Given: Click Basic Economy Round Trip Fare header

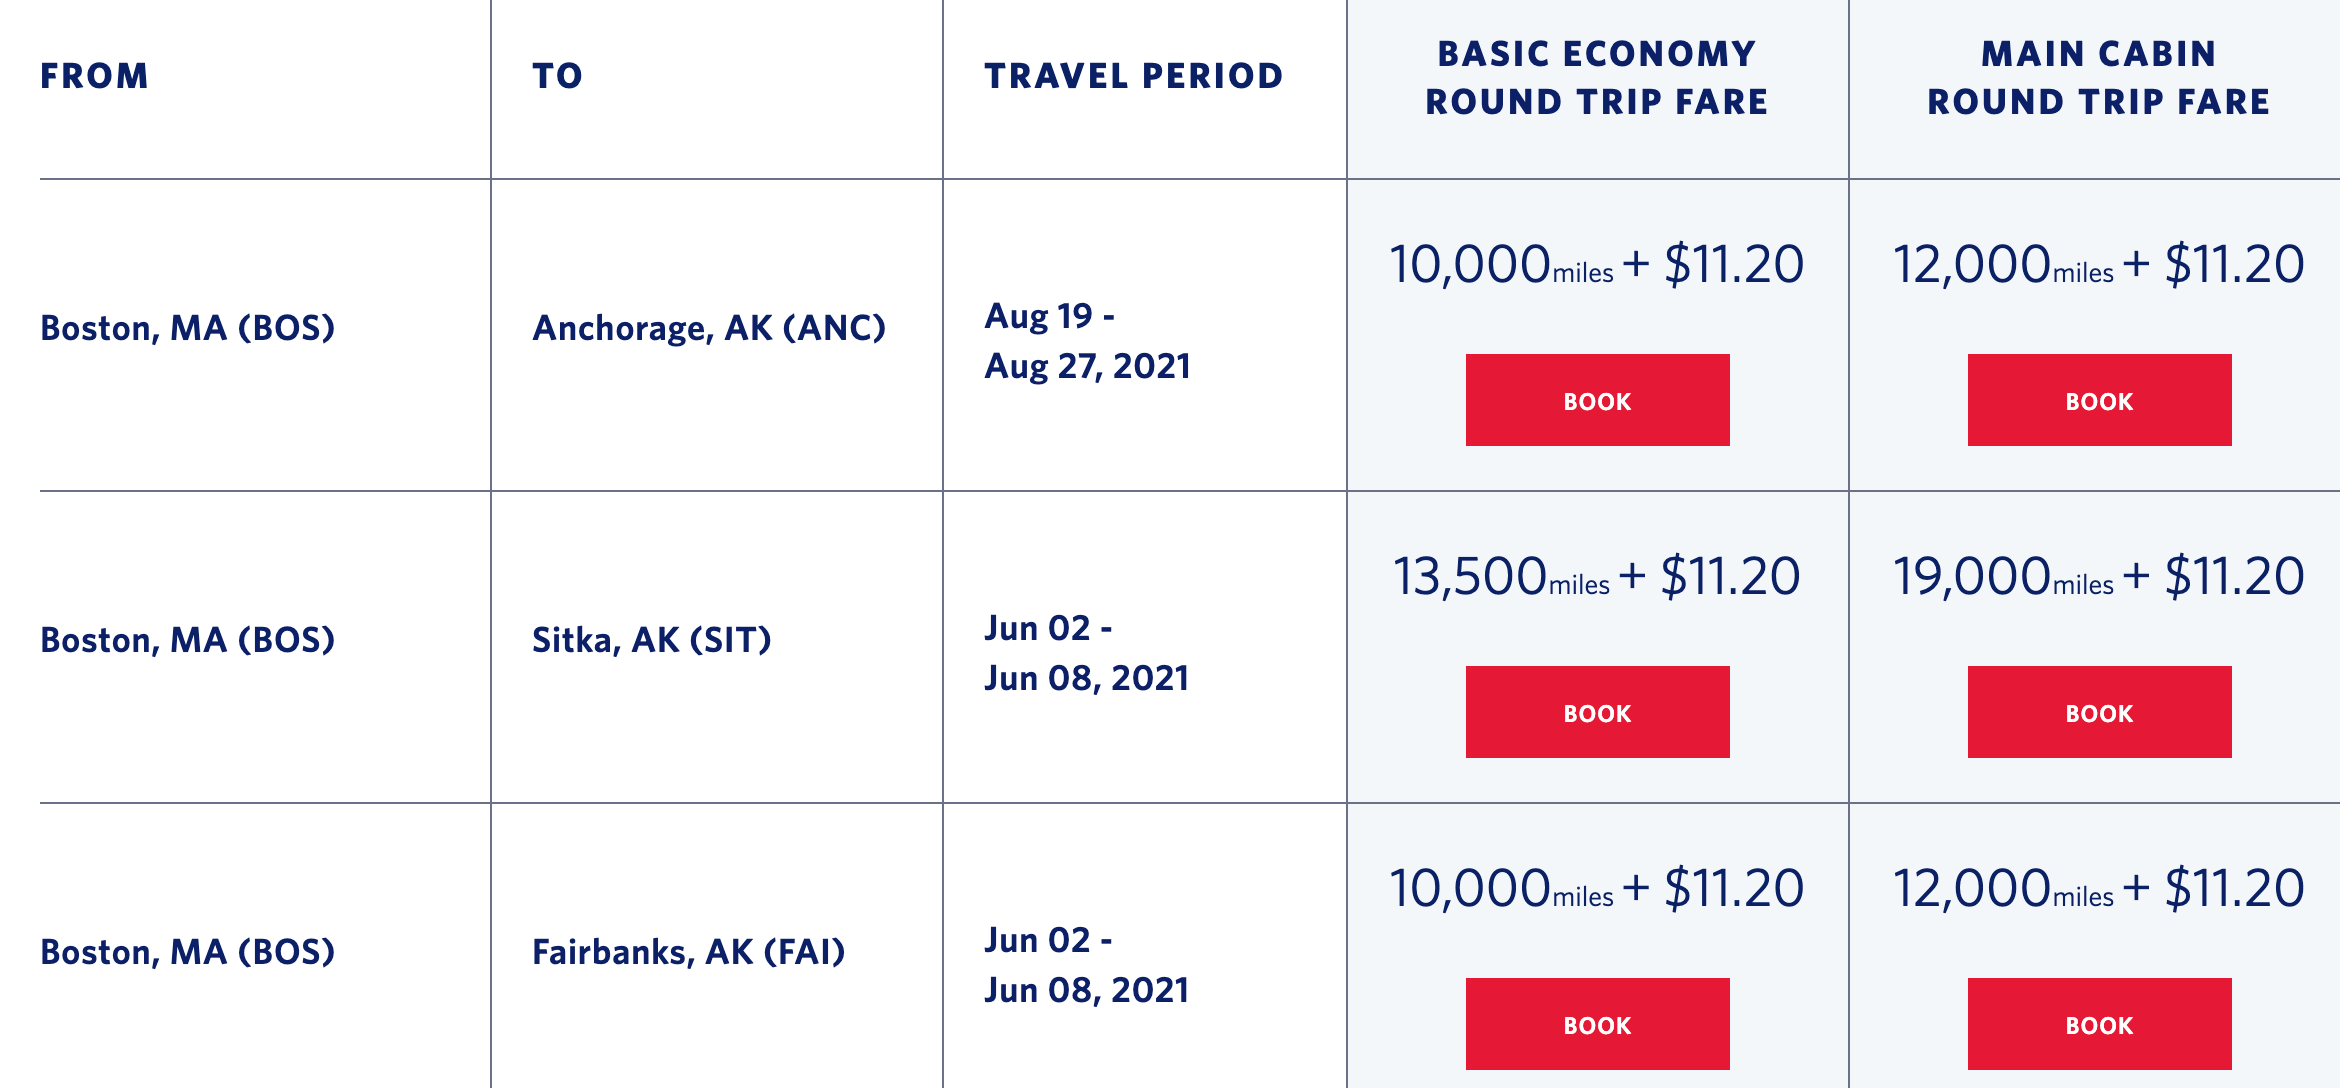Looking at the screenshot, I should [1597, 77].
